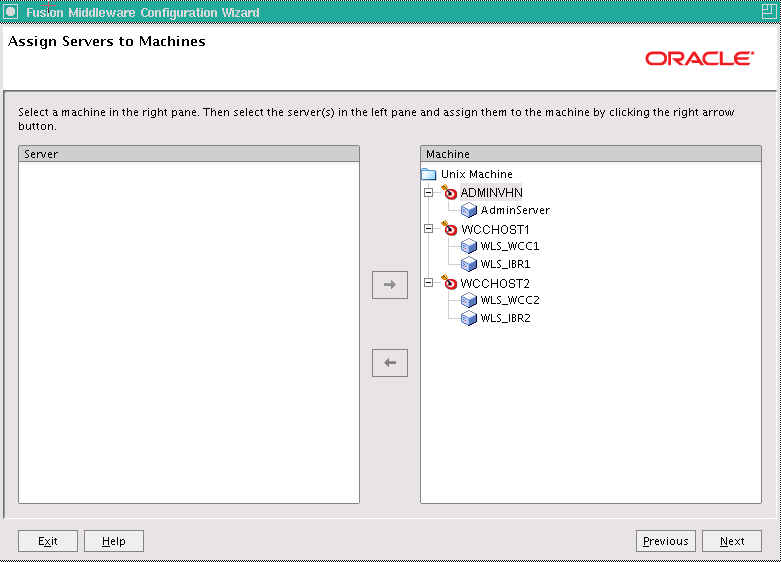
Task: Click the WCCHOST2 machine icon
Action: click(449, 282)
